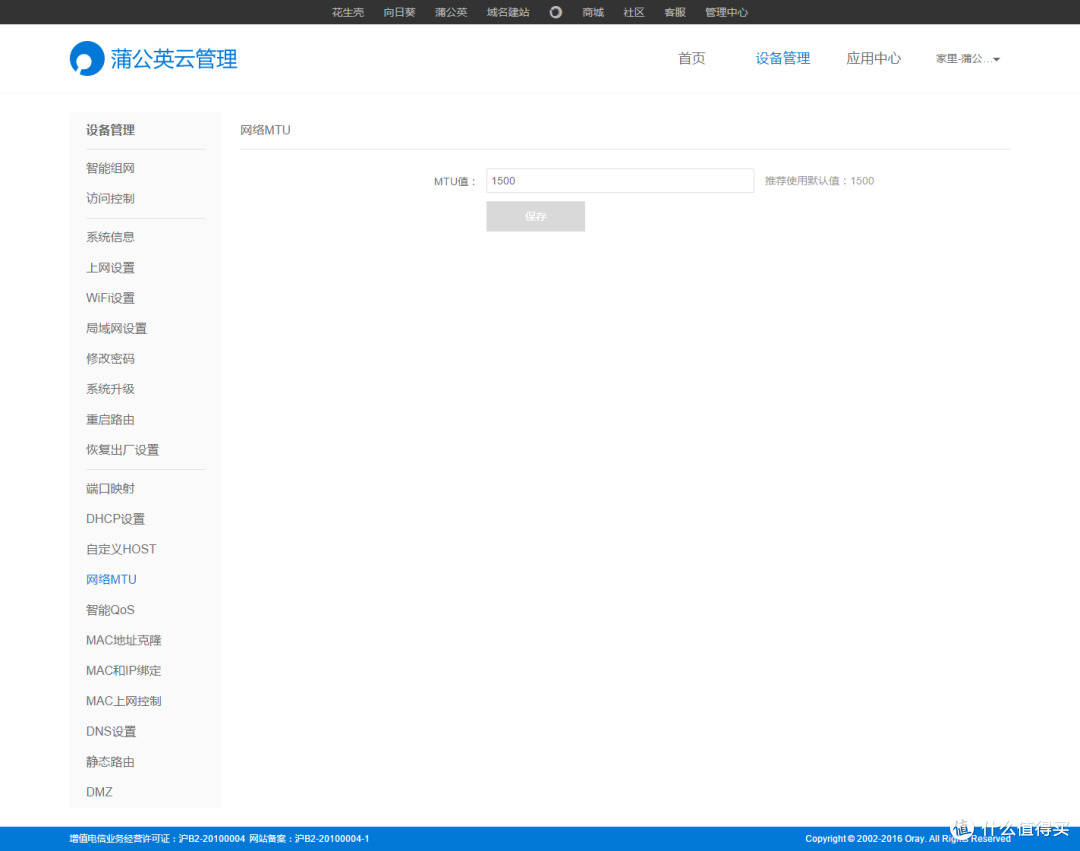
Task: Open 域名建站 in top bar
Action: (x=508, y=12)
